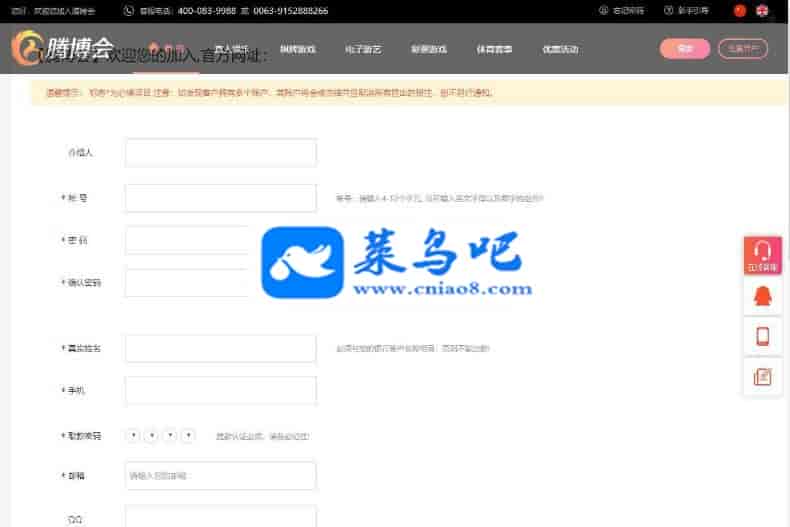Click the red-and-white flag icon at the top-right
This screenshot has height=527, width=790.
(762, 10)
